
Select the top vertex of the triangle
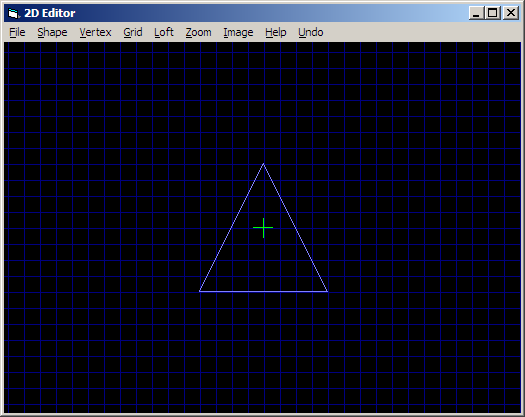[x=264, y=163]
